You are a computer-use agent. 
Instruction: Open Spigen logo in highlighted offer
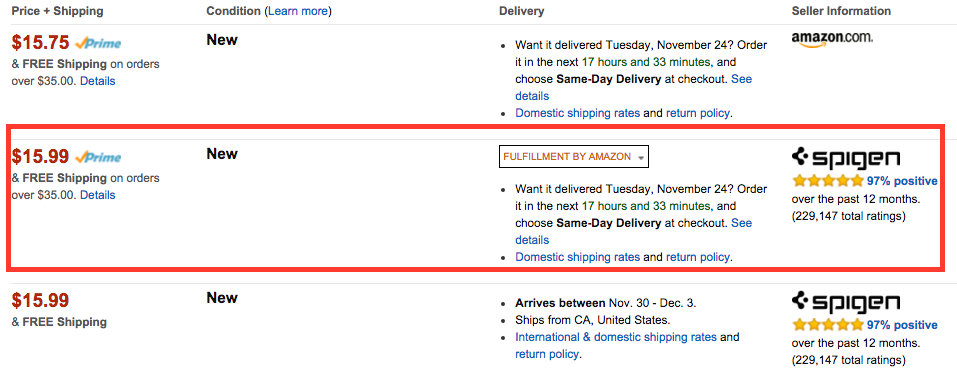(x=846, y=159)
